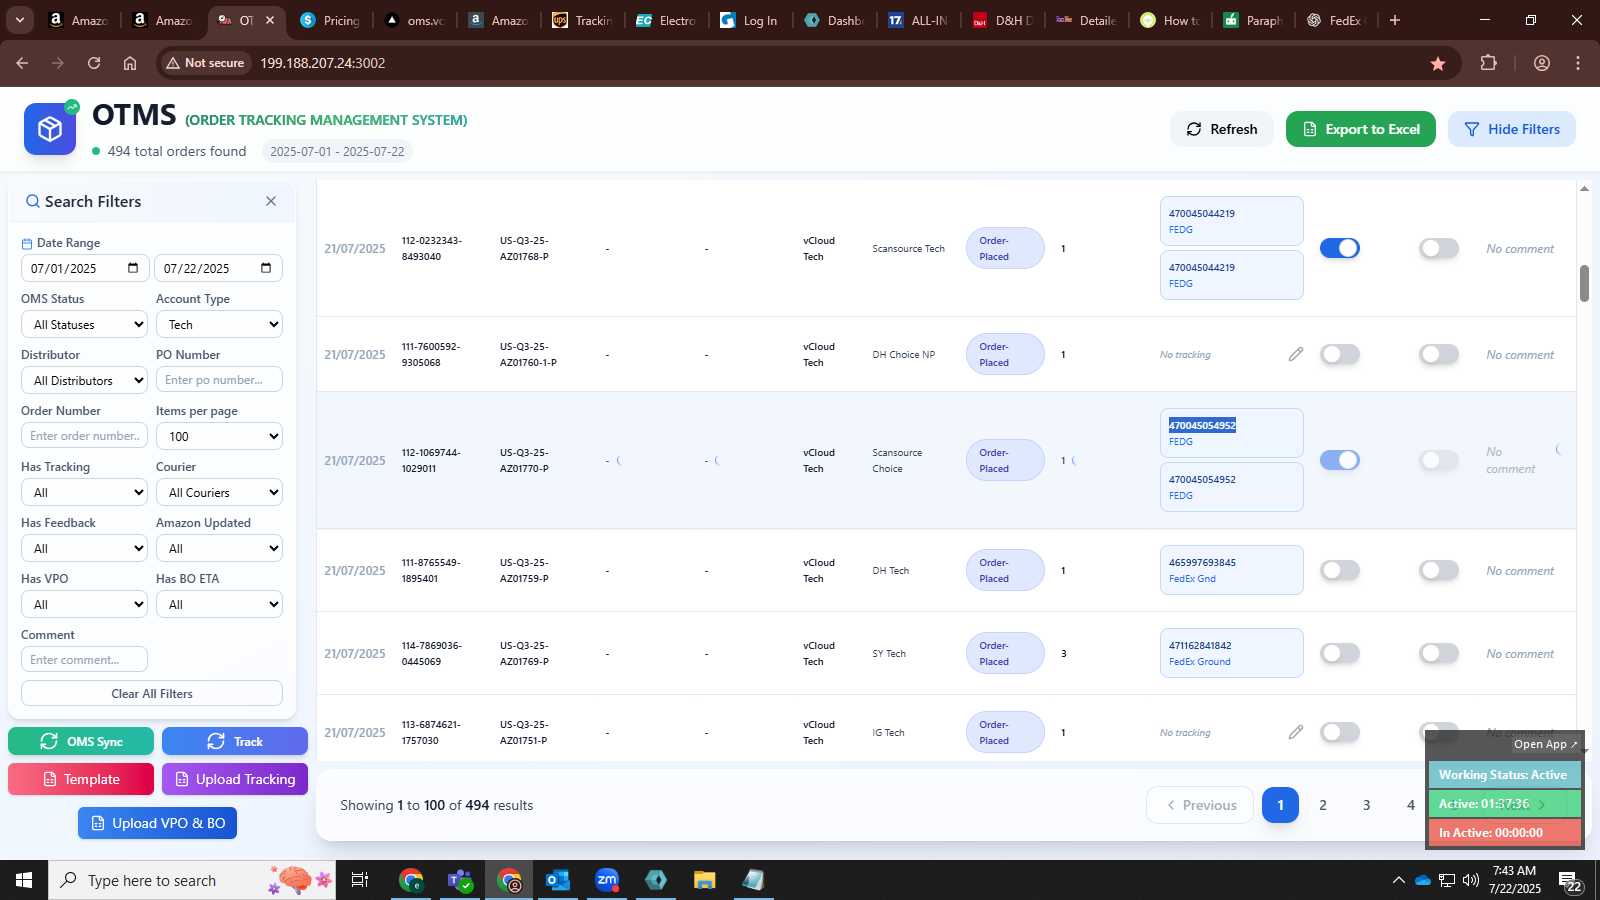Open the Distributor dropdown
Image resolution: width=1600 pixels, height=900 pixels.
click(84, 380)
